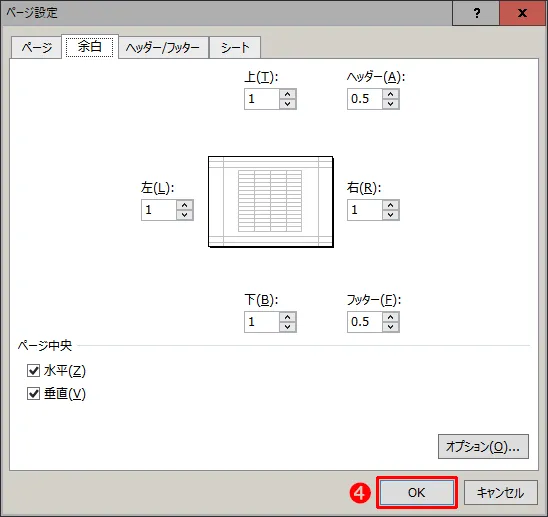Uncheck the 水平(Z) centering checkbox
Screen dimensions: 548x517
(x=34, y=371)
